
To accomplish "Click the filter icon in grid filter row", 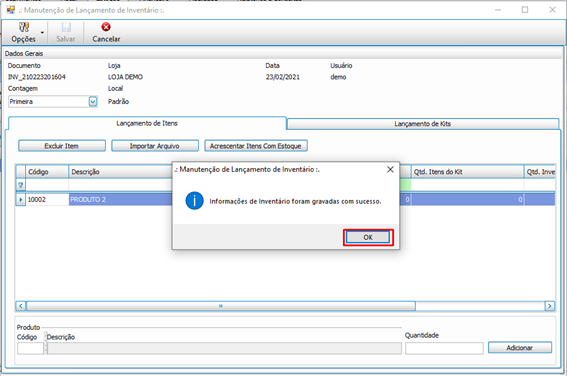I will pyautogui.click(x=21, y=185).
